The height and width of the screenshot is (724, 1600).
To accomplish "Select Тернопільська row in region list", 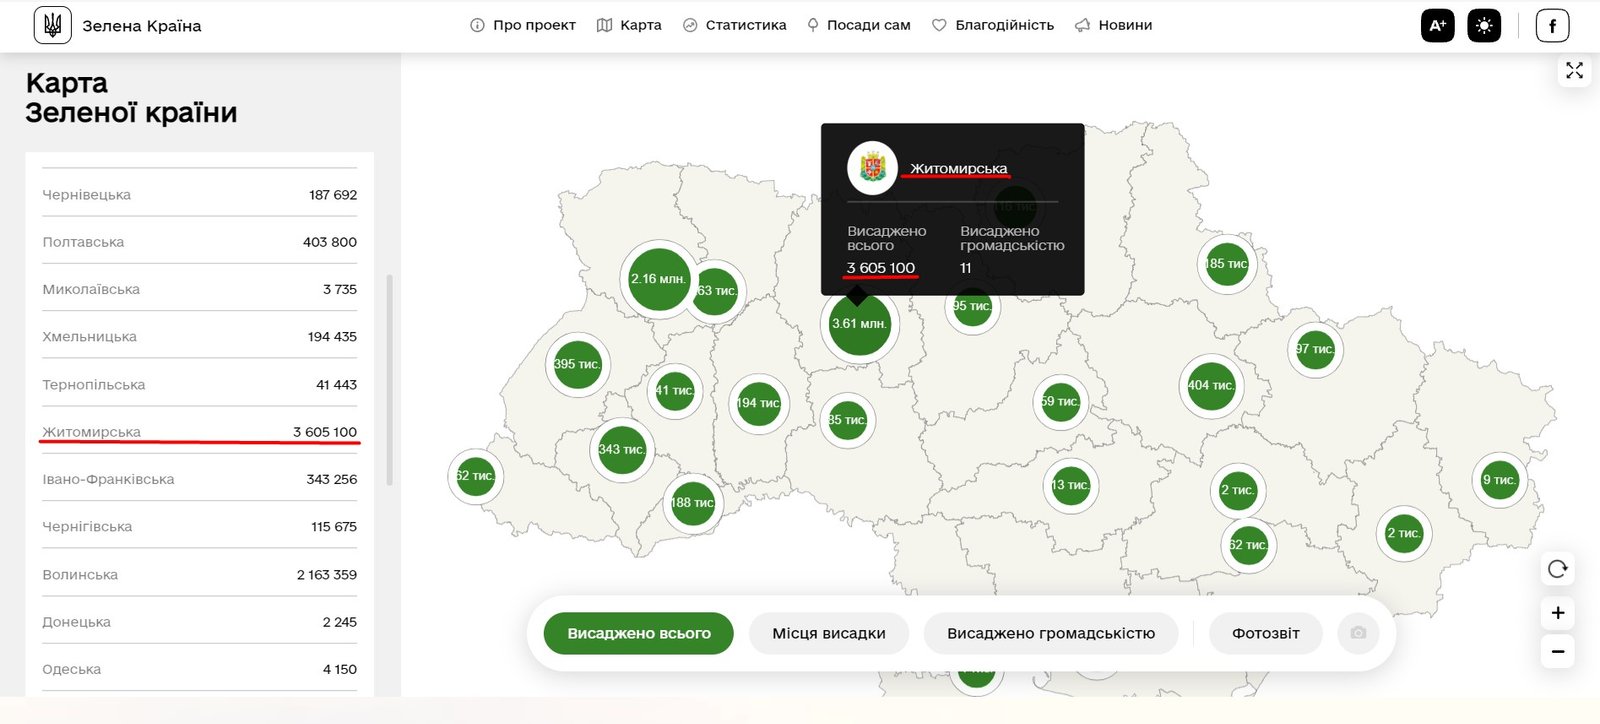I will (200, 384).
